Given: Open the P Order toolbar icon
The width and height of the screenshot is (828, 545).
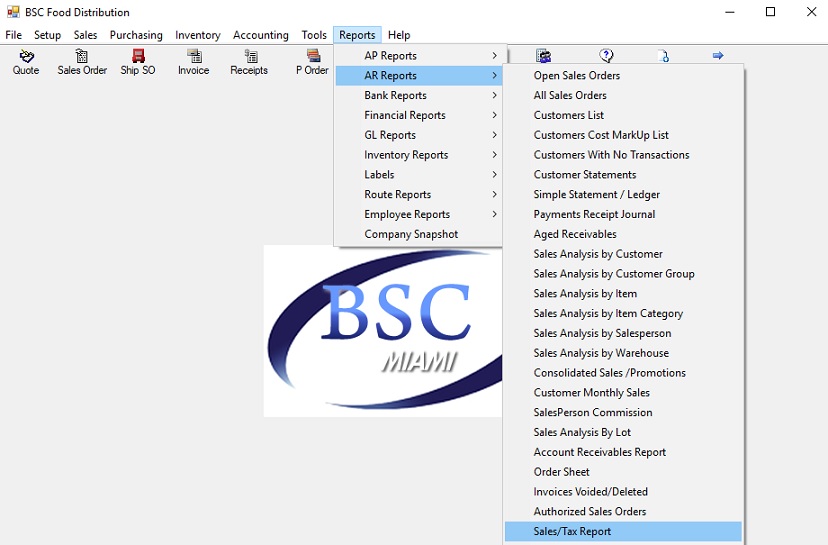Looking at the screenshot, I should (314, 55).
